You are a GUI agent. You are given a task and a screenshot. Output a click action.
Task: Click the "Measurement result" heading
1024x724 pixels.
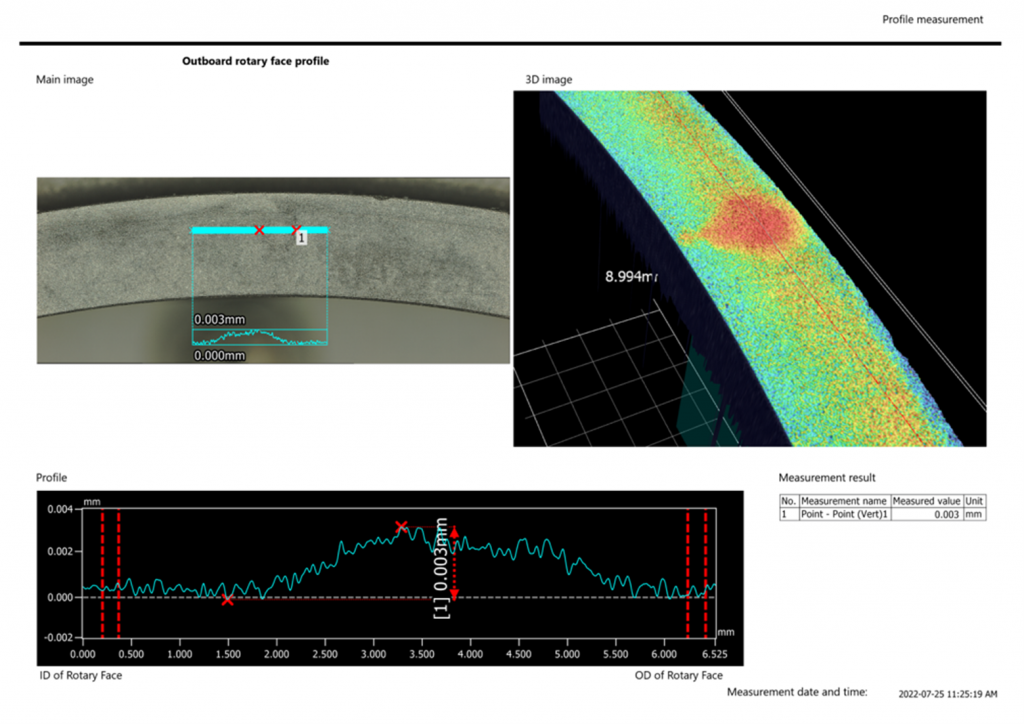[827, 477]
